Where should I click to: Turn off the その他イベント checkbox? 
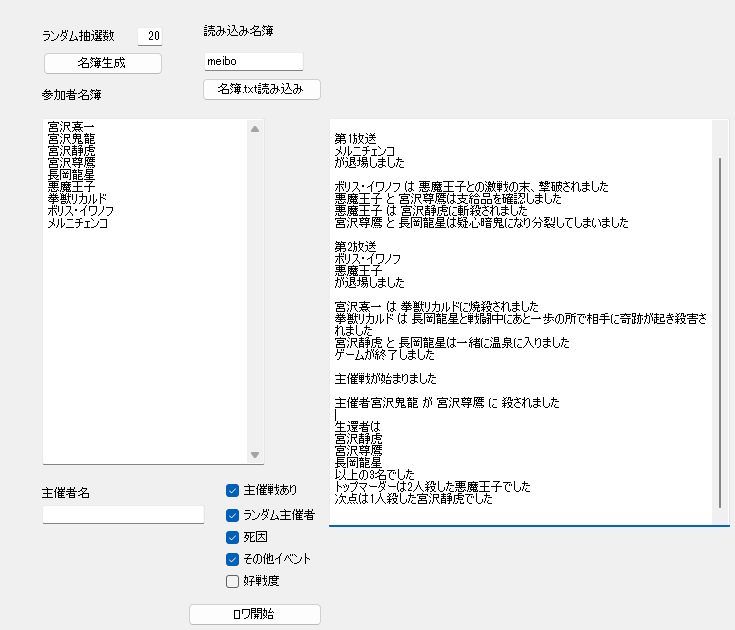coord(232,559)
